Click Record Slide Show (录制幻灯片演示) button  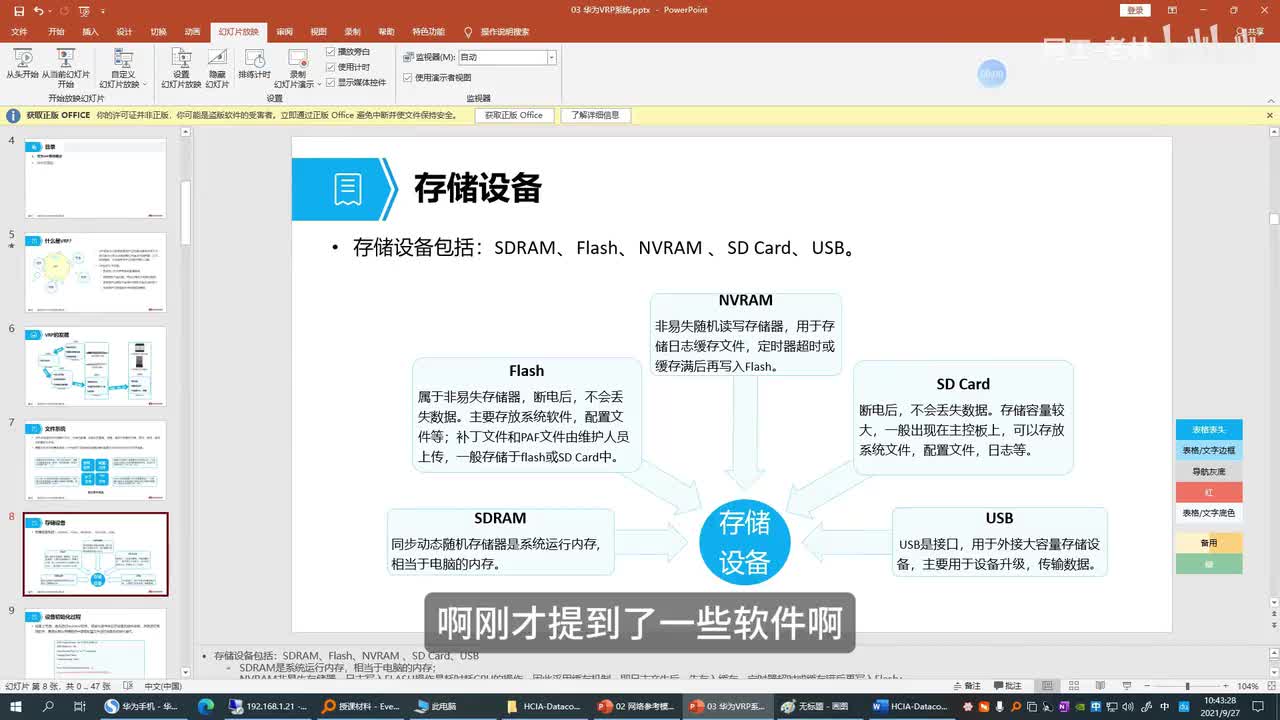click(x=297, y=68)
